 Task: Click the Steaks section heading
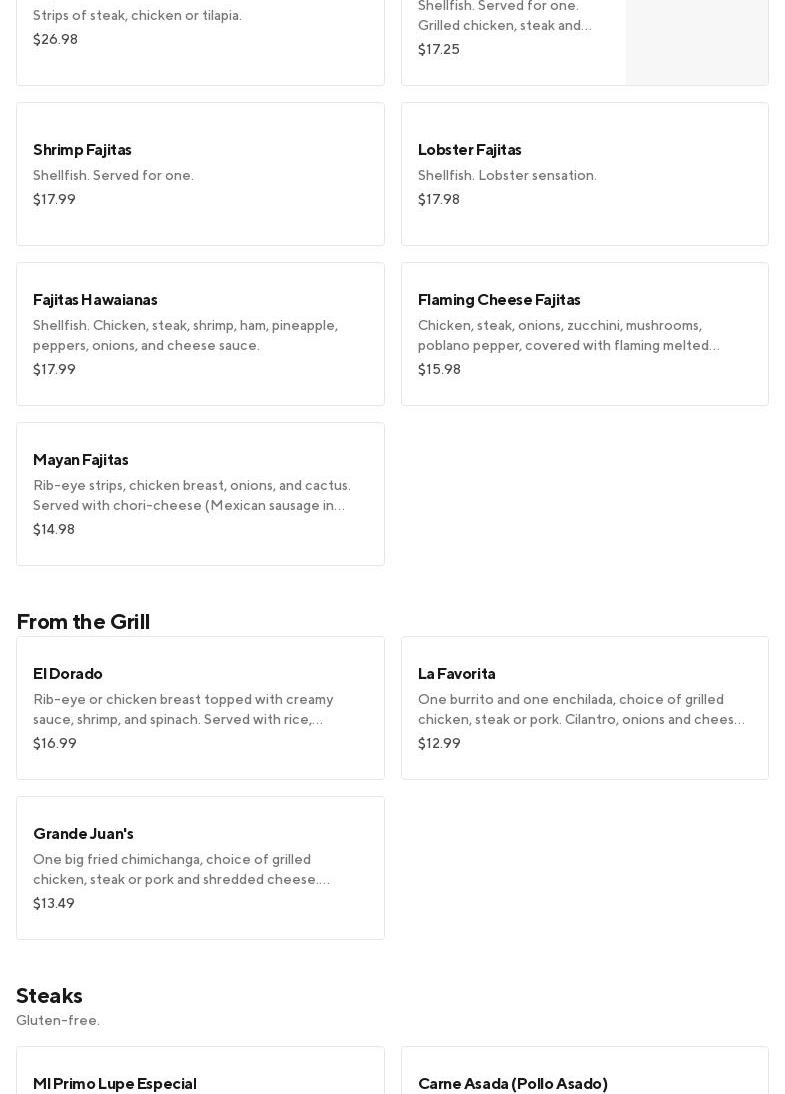tap(49, 996)
